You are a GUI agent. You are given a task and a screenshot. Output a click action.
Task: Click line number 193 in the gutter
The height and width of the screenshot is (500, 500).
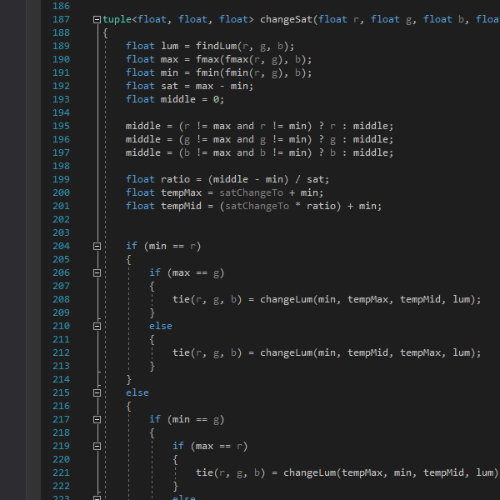(x=61, y=99)
